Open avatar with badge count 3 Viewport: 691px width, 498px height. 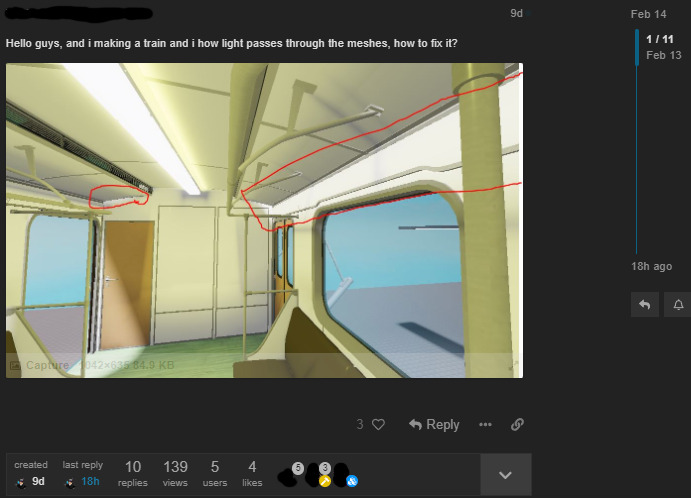tap(318, 475)
